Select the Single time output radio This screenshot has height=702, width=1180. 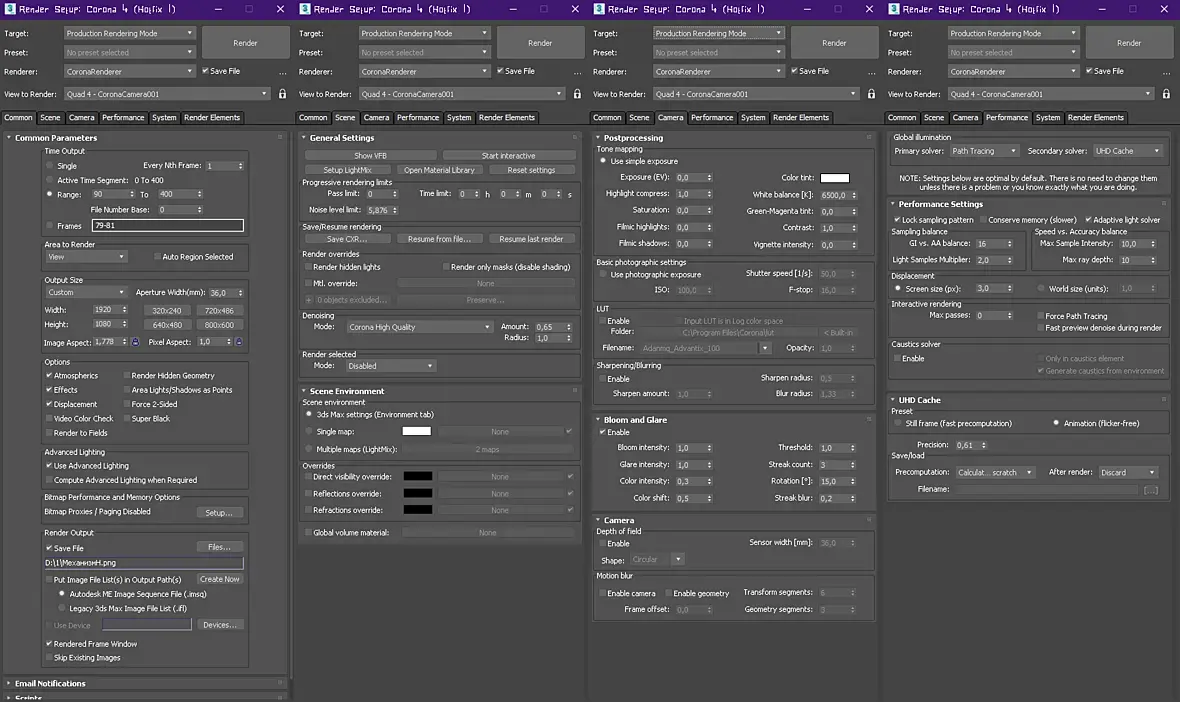50,166
